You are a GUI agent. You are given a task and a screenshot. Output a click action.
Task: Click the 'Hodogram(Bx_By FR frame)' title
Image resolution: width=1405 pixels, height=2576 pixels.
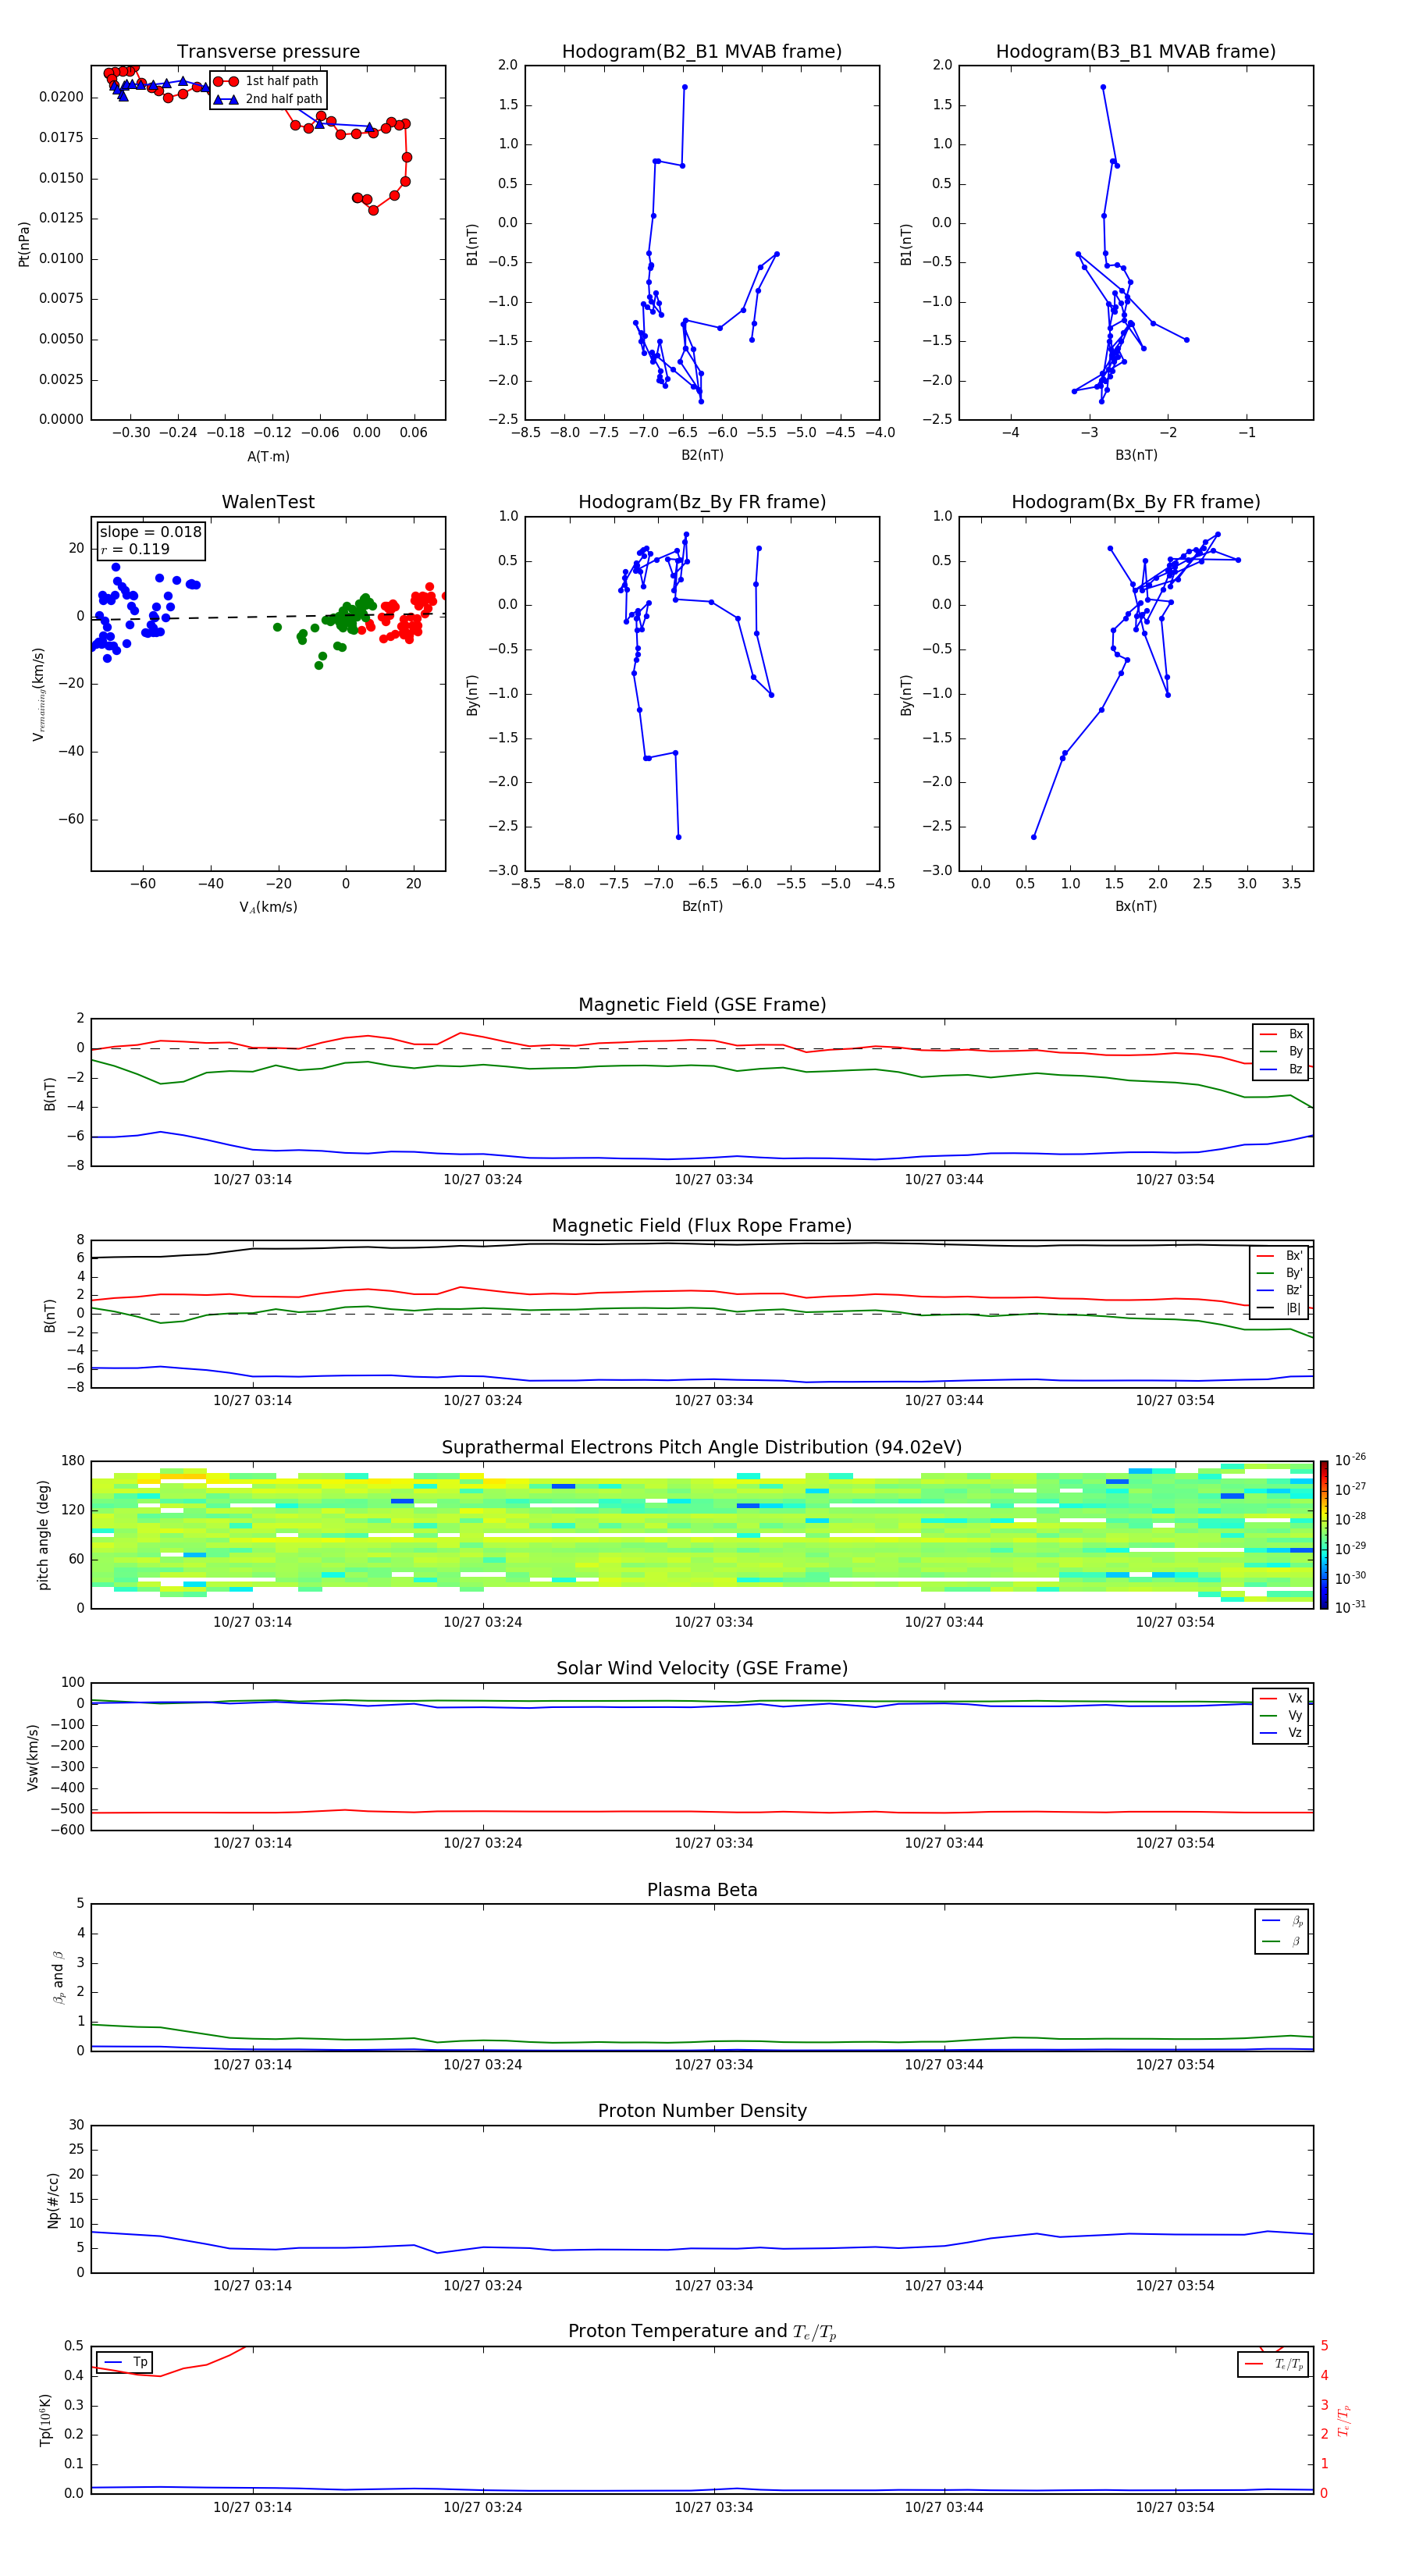1136,502
